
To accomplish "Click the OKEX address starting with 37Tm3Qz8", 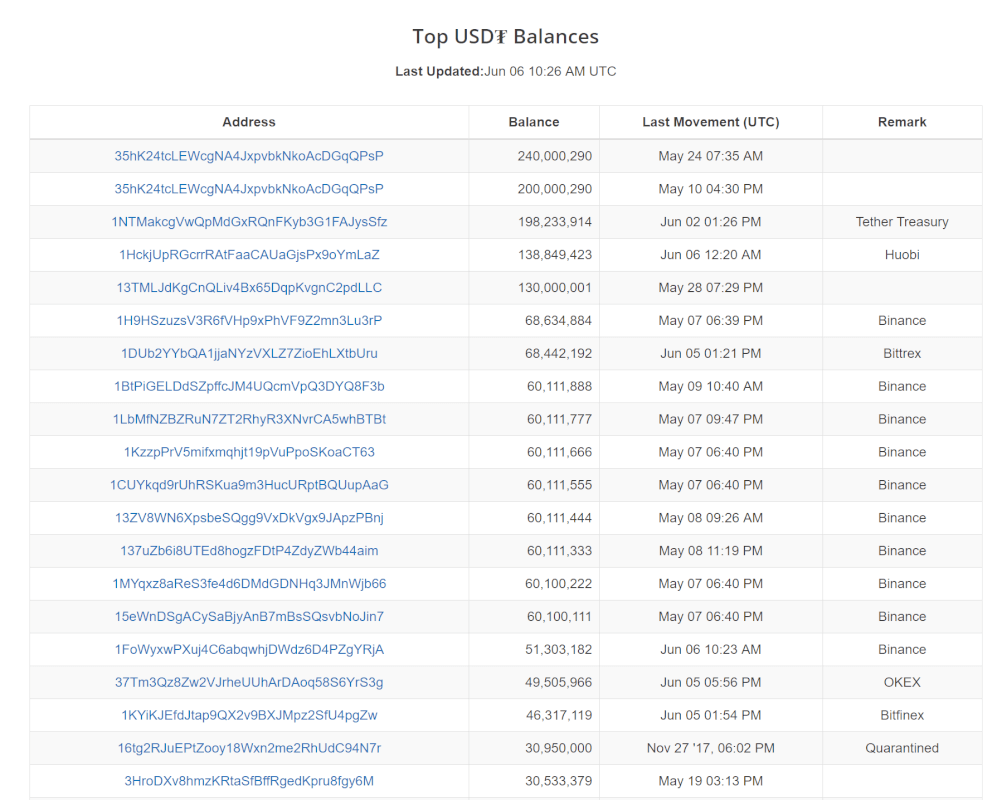I will click(249, 682).
